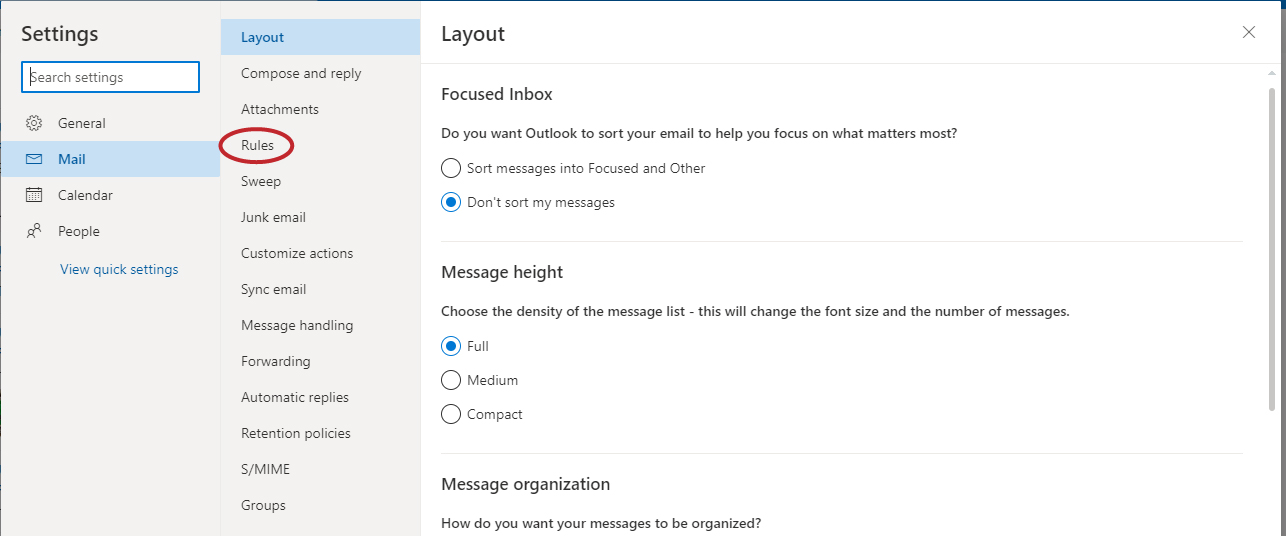The height and width of the screenshot is (536, 1286).
Task: Click 'How do you want your messages' text
Action: [x=601, y=523]
